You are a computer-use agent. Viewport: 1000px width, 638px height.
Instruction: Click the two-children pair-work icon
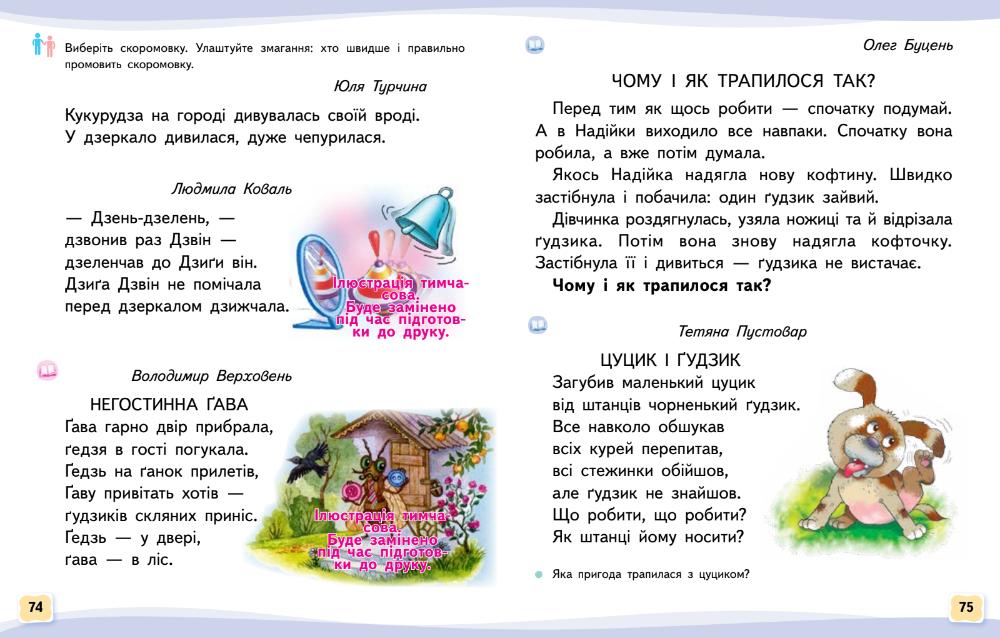tap(43, 45)
